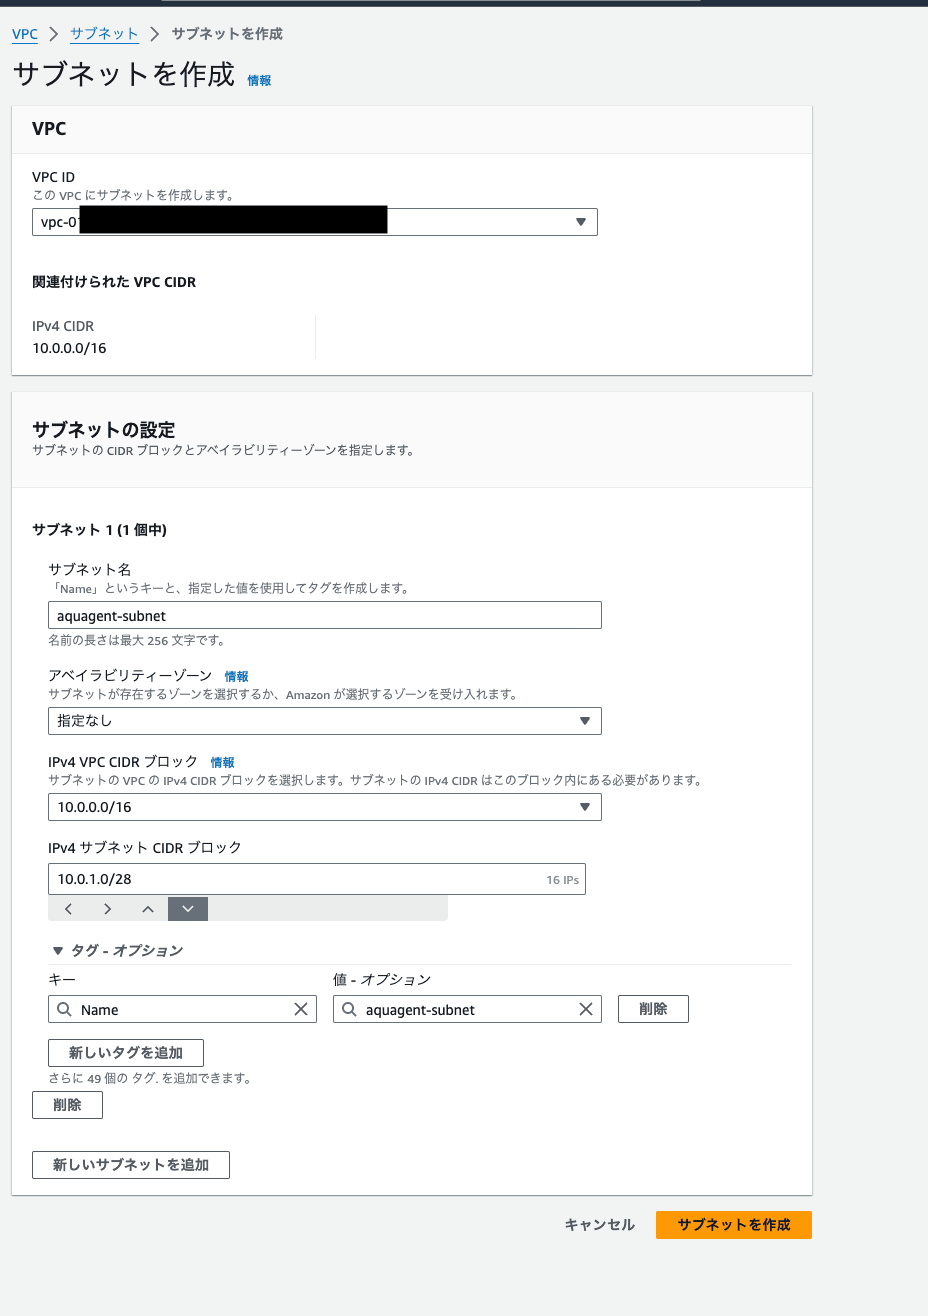Click search icon in value field

click(349, 1010)
